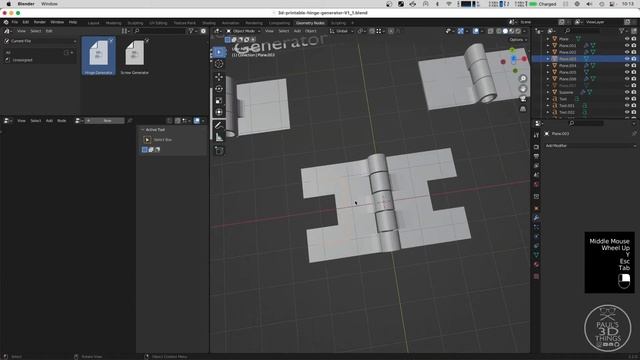Toggle X-ray mode in viewport header
Viewport: 640px width, 360px height.
point(491,31)
